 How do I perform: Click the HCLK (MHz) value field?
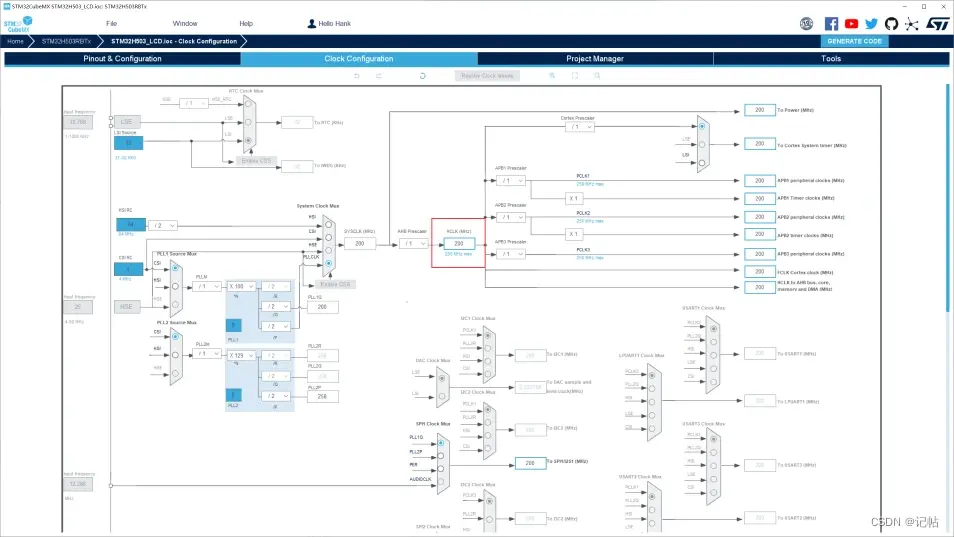pyautogui.click(x=459, y=243)
